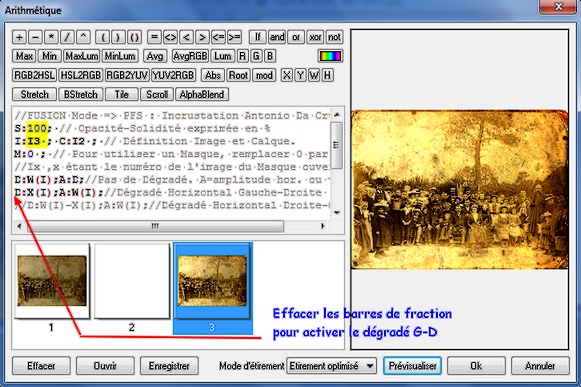Insert the Lum function
Screen dimensions: 581x387
pyautogui.click(x=223, y=56)
